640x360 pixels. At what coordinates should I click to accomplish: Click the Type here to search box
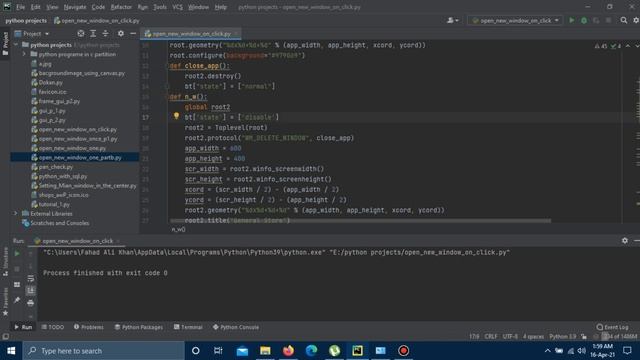(104, 351)
